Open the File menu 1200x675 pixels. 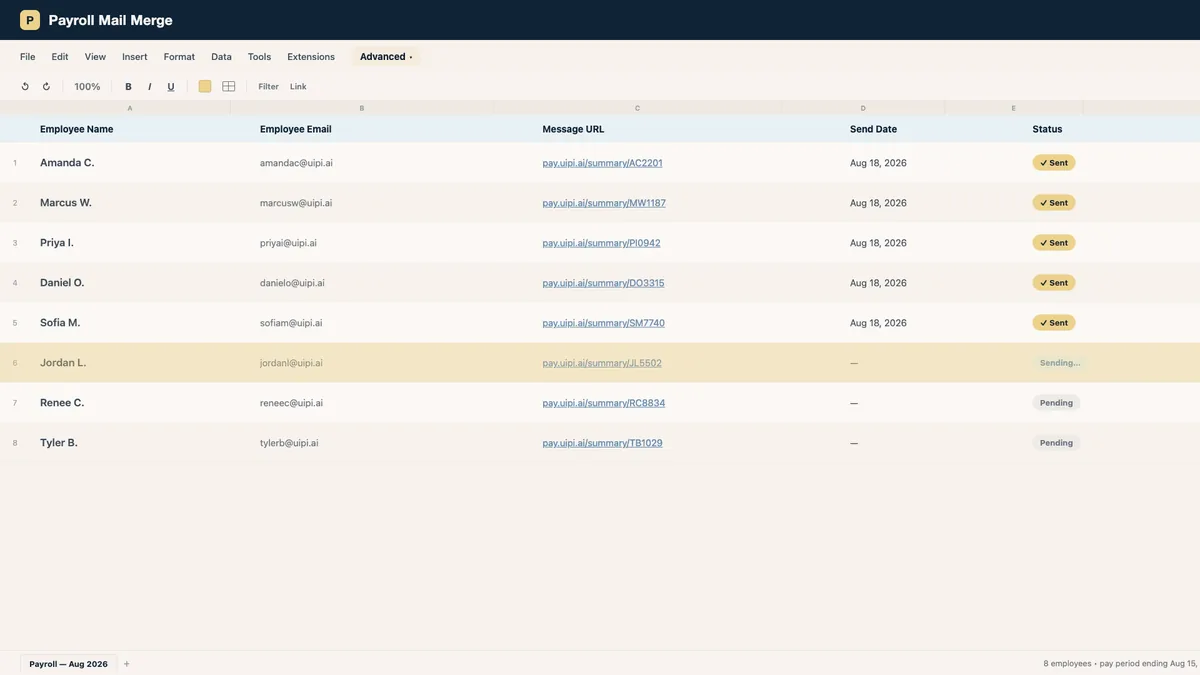[28, 57]
